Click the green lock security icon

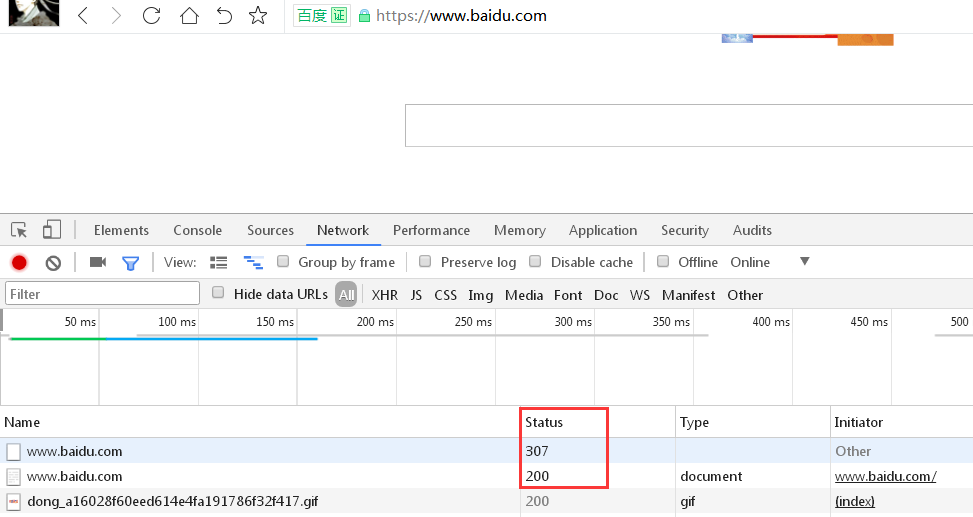tap(365, 16)
